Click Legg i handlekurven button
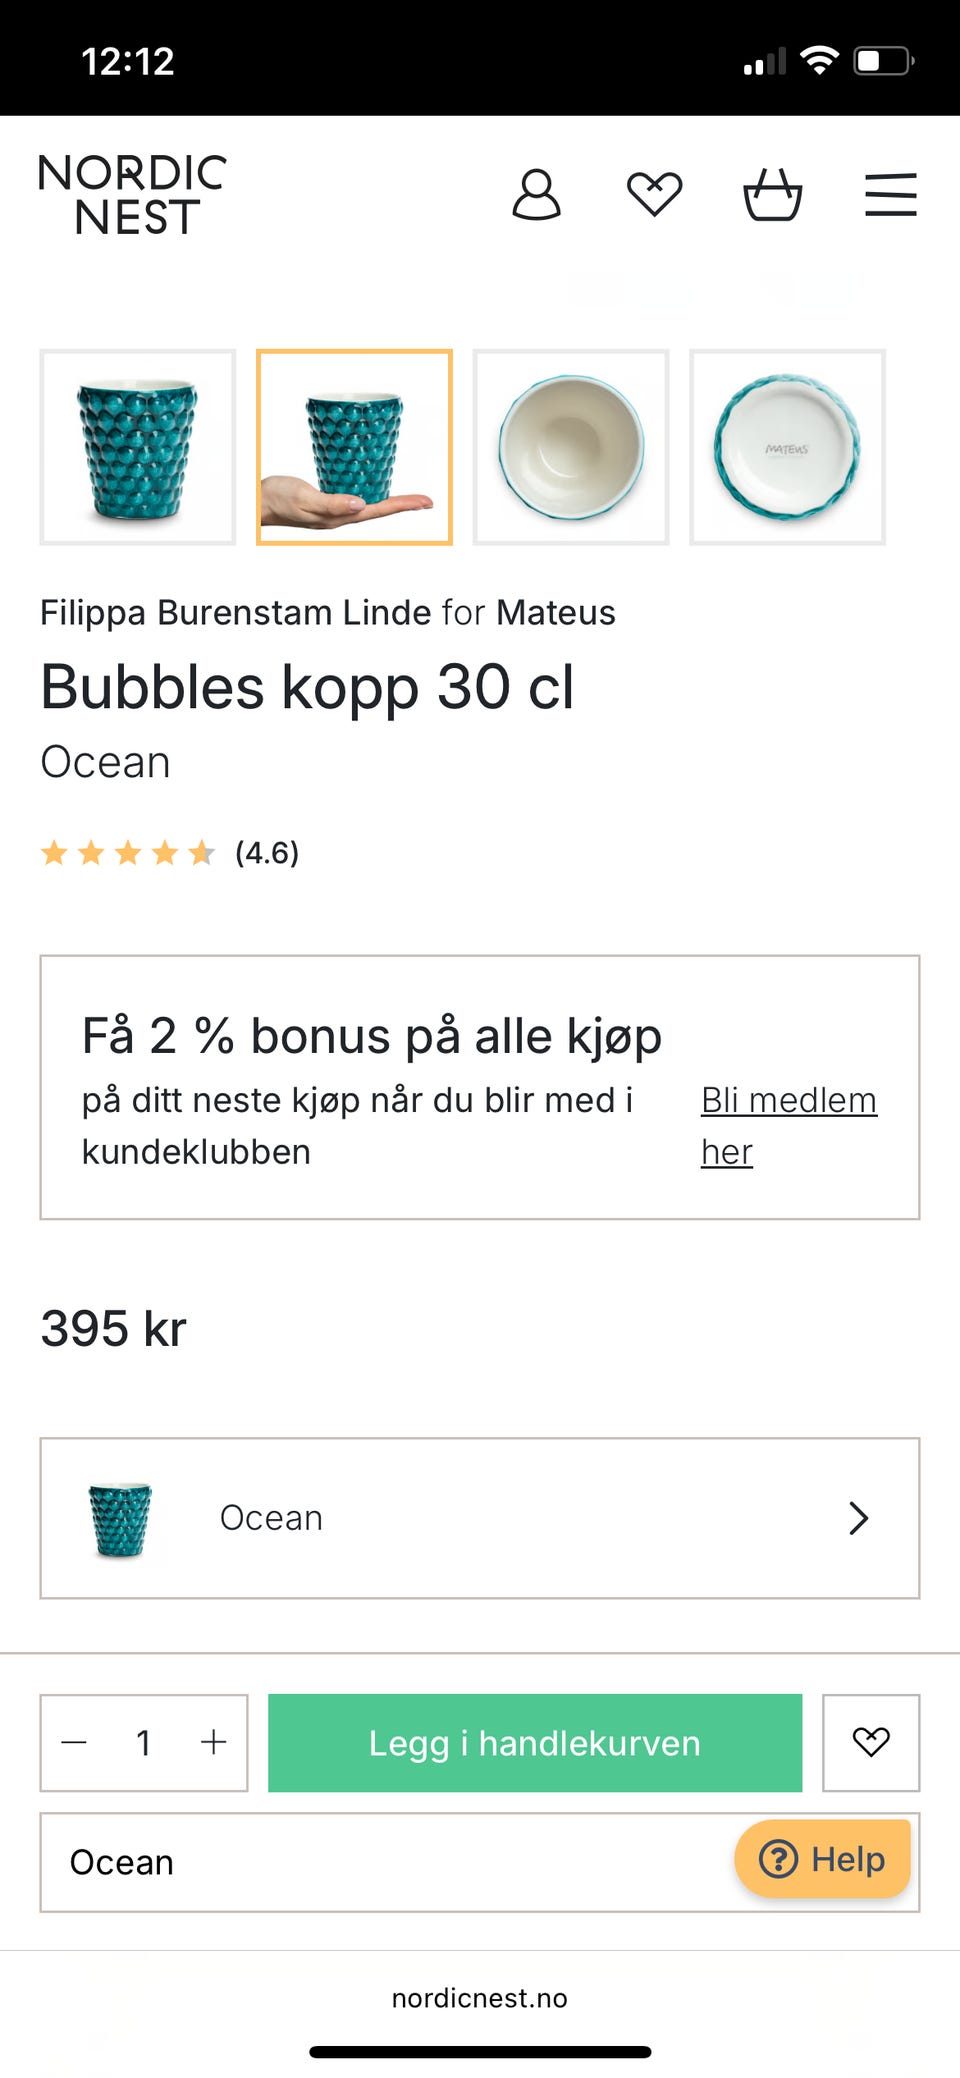The image size is (960, 2078). pos(534,1743)
